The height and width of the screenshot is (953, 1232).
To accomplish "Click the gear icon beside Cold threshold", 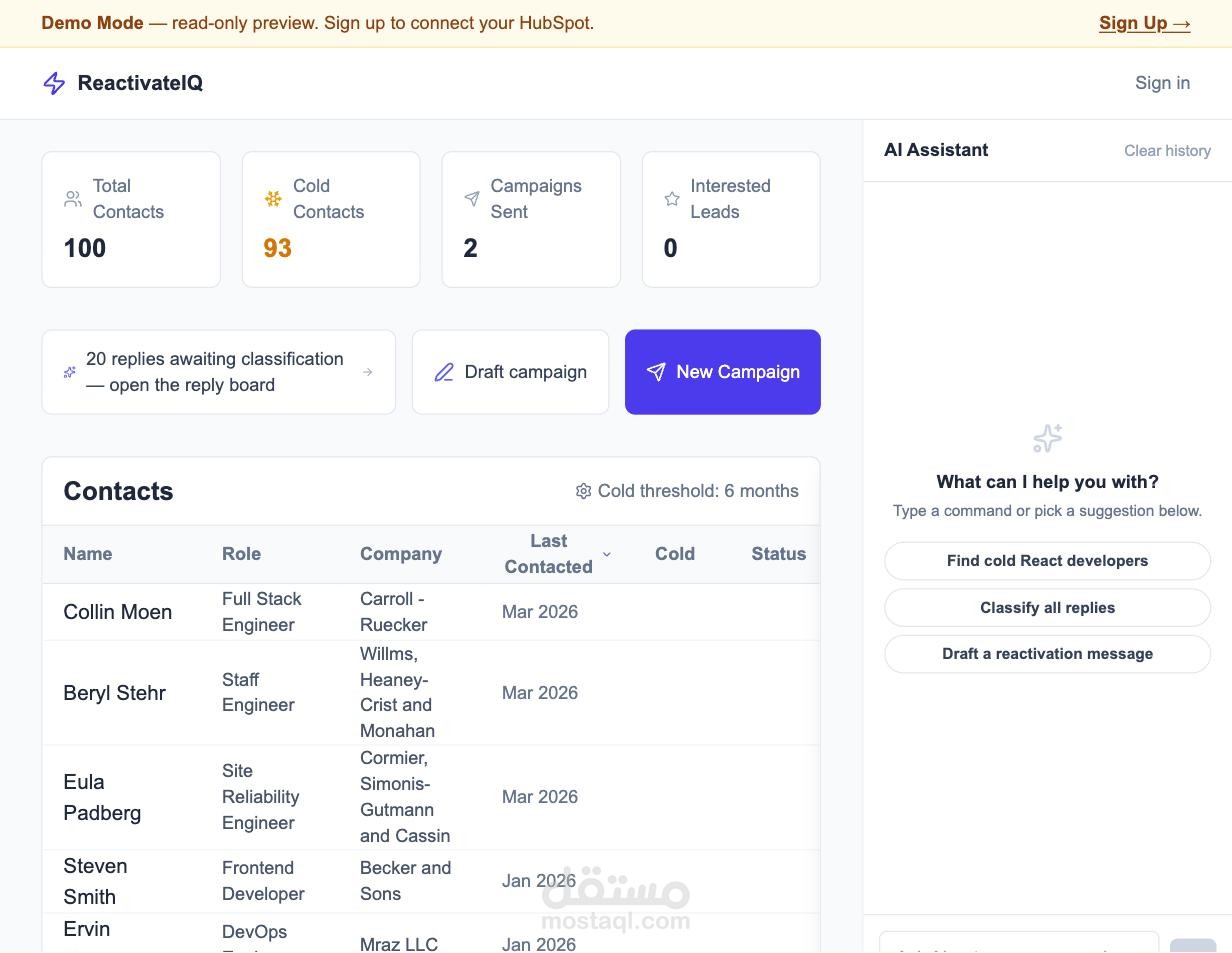I will (x=583, y=491).
